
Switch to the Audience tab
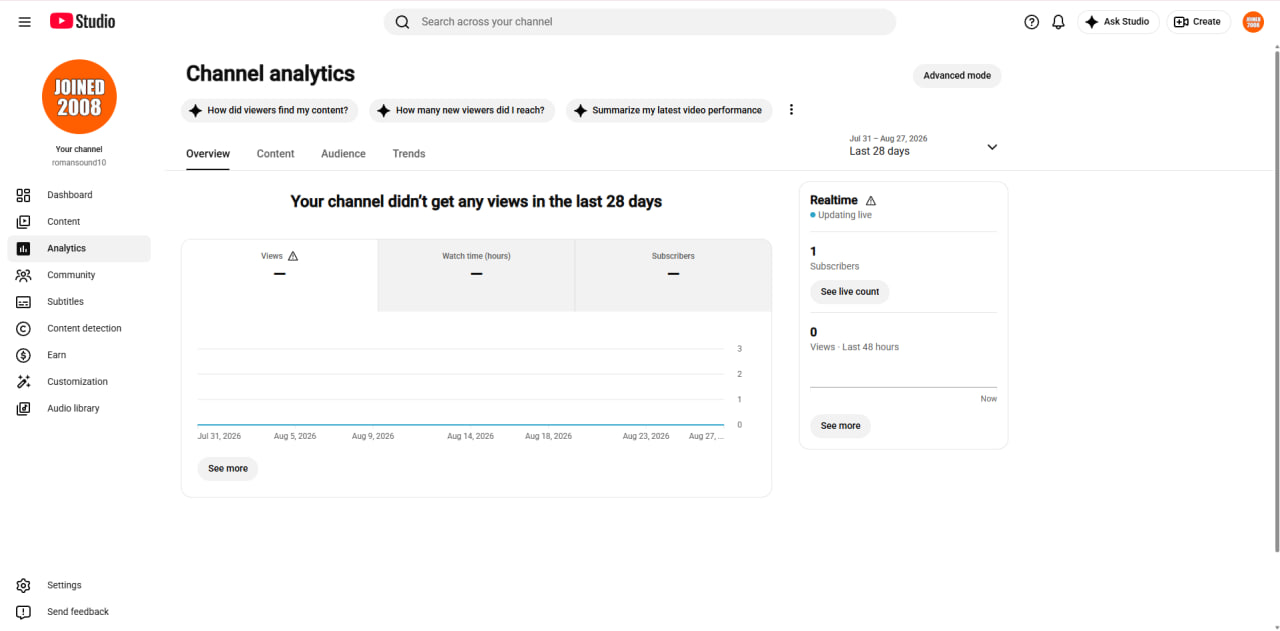pyautogui.click(x=343, y=154)
